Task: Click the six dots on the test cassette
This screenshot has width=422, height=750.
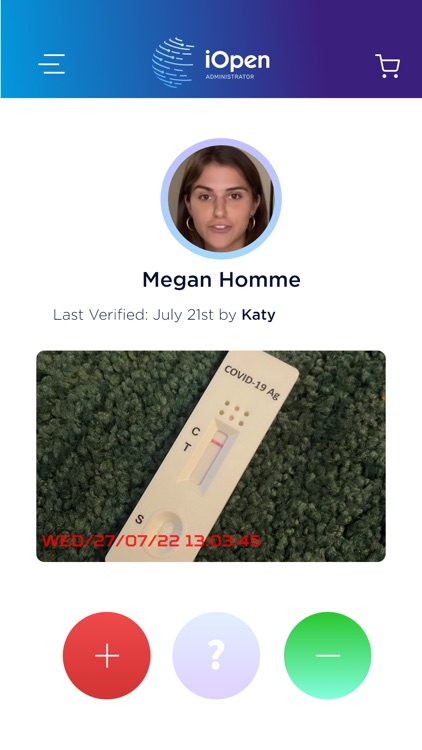Action: click(234, 411)
